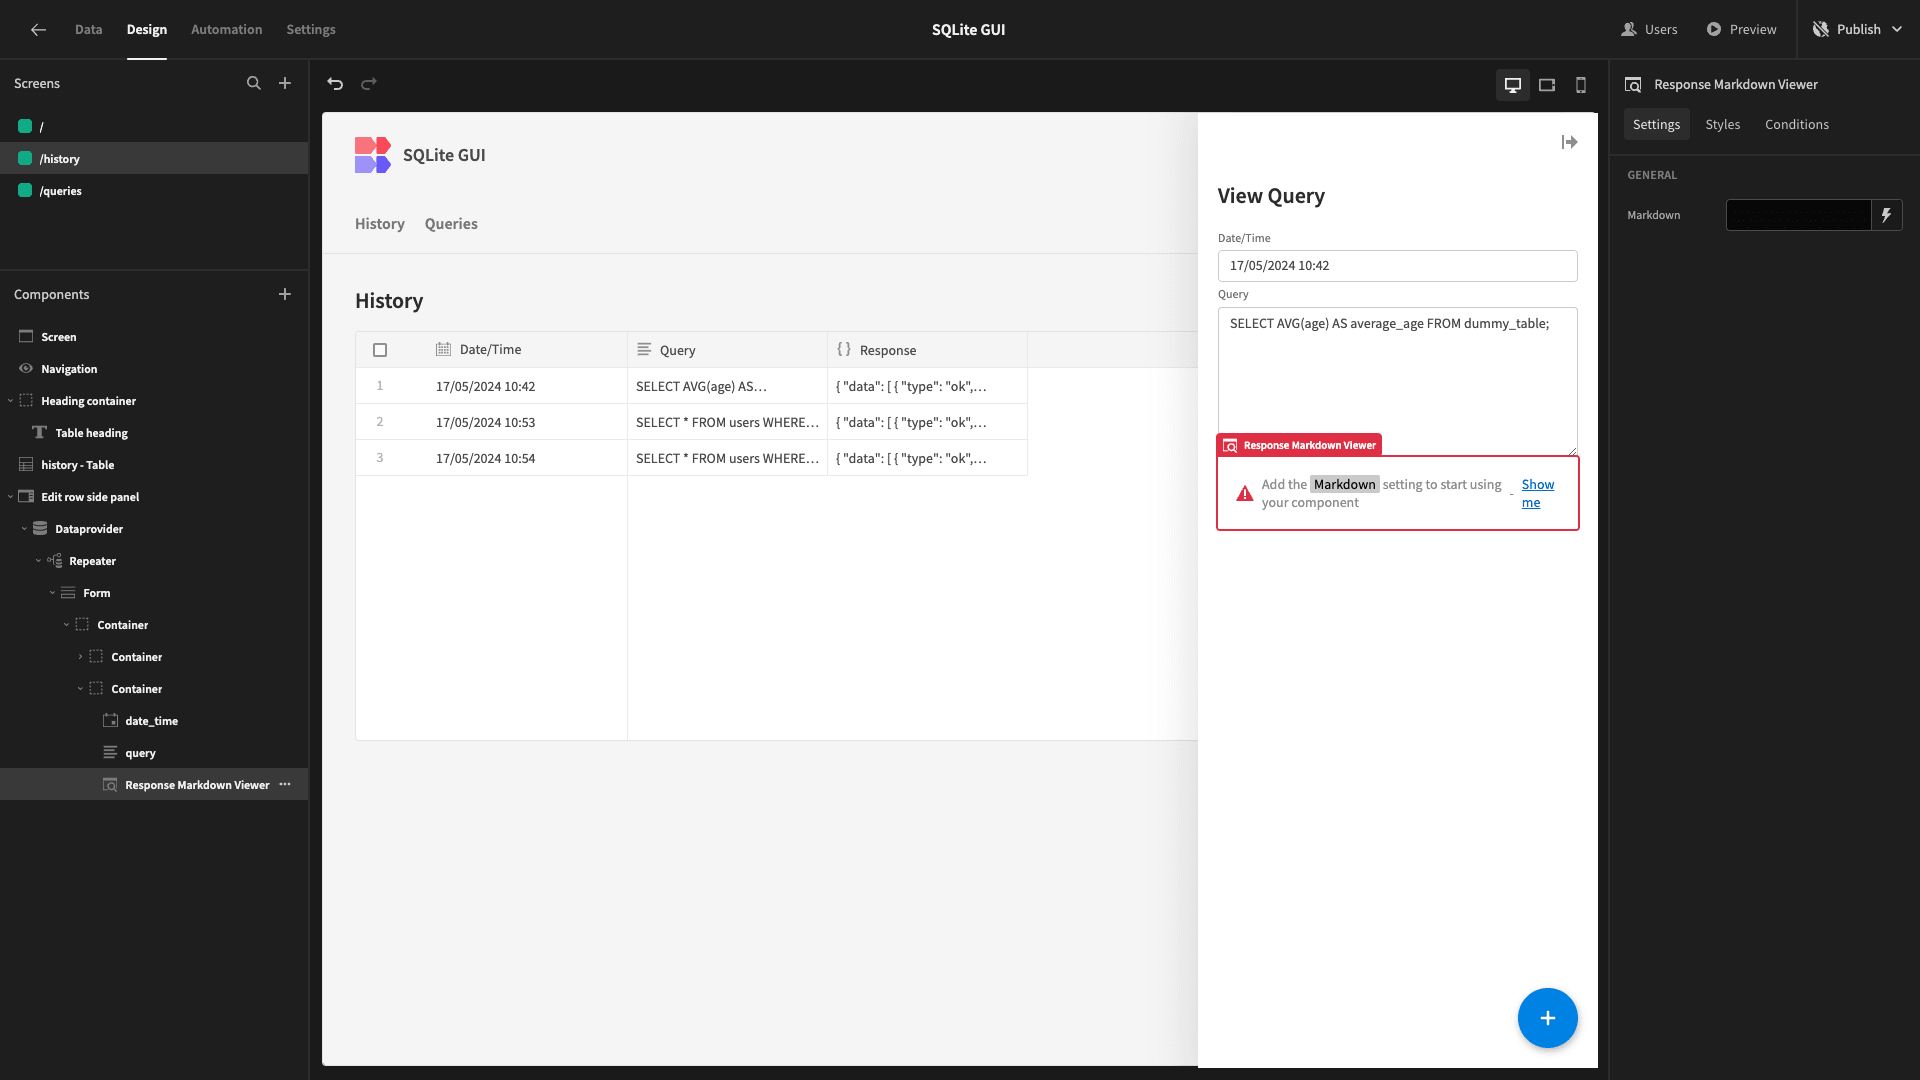Image resolution: width=1920 pixels, height=1080 pixels.
Task: Select the /queries screen
Action: (154, 191)
